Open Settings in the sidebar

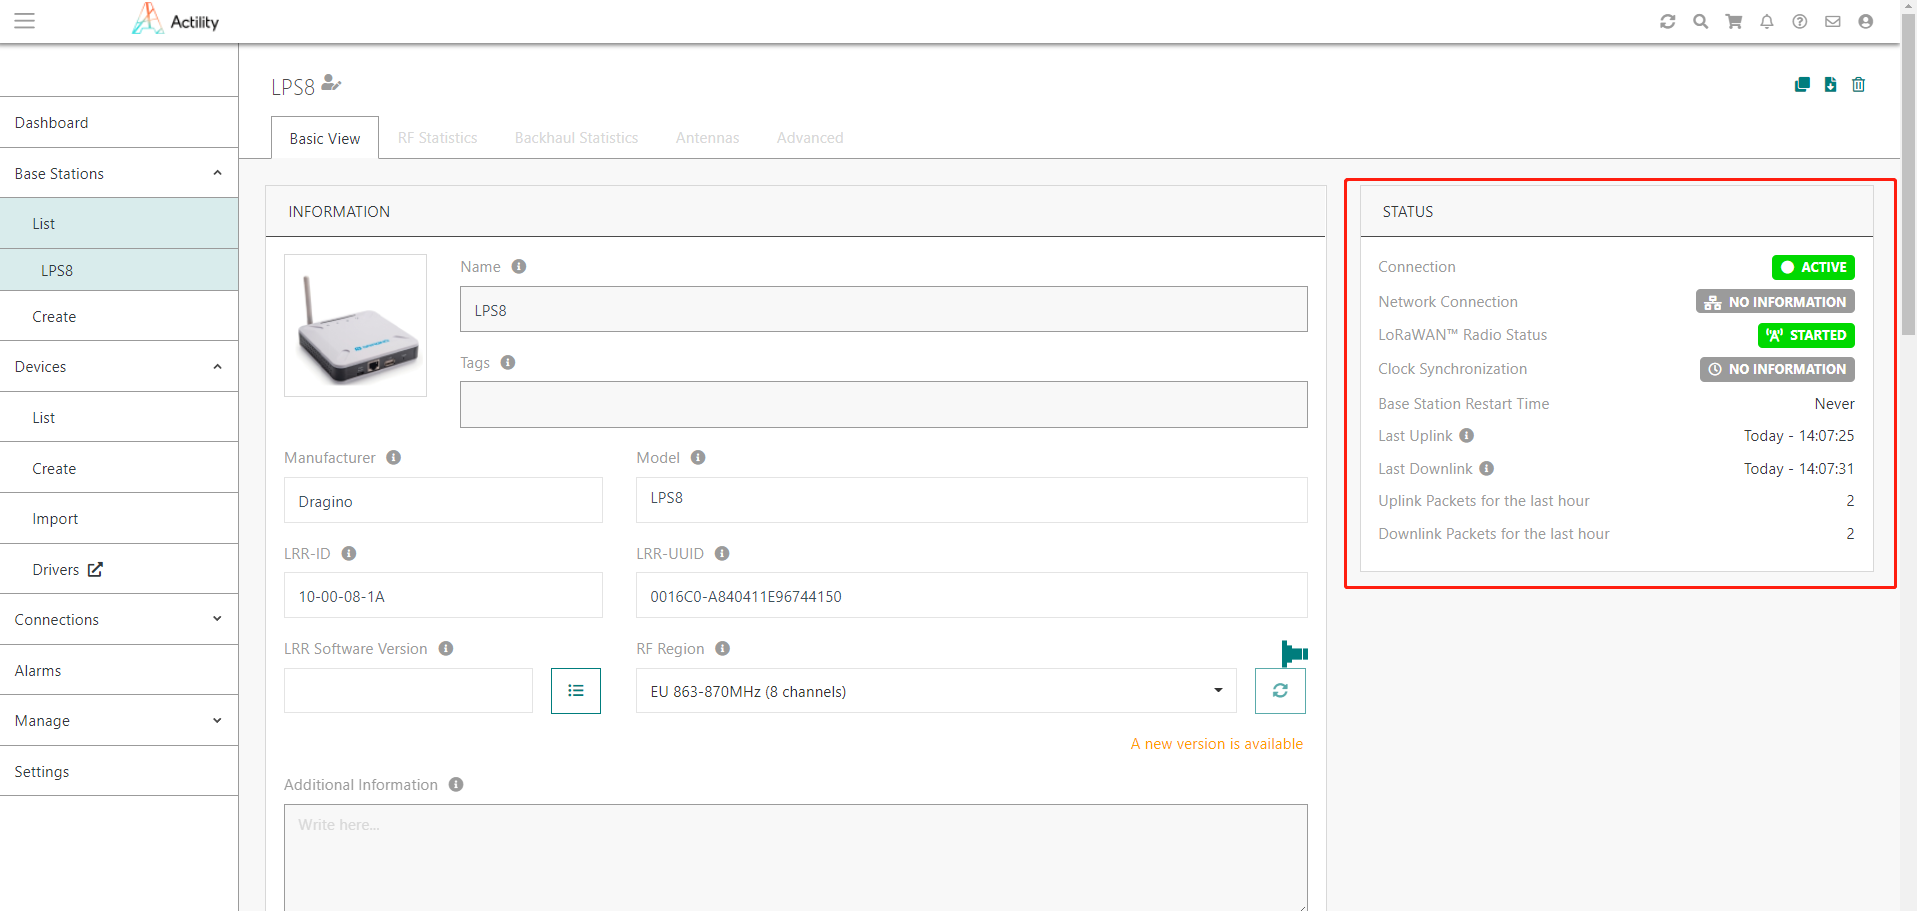119,771
